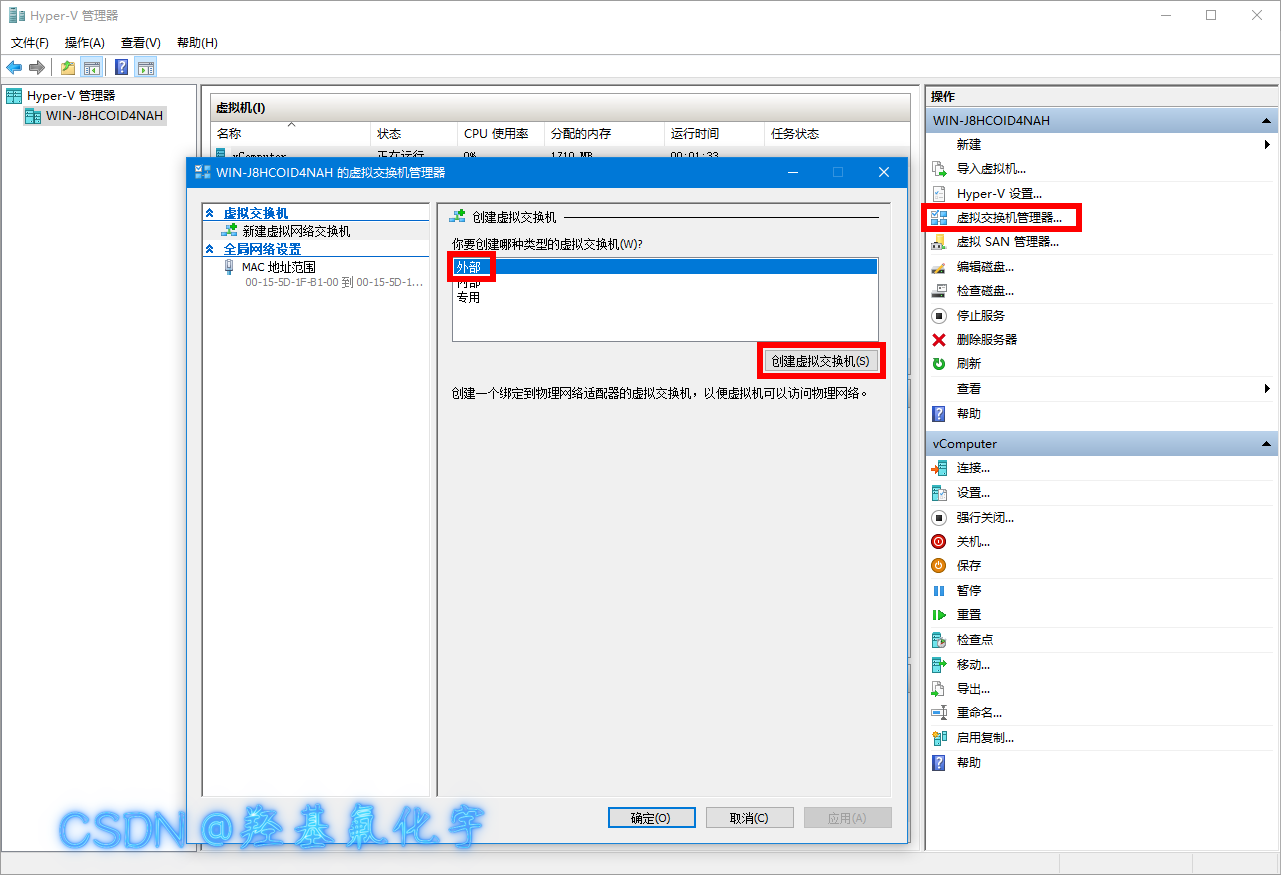Collapse the vComputer actions section
The width and height of the screenshot is (1281, 875).
[1266, 444]
